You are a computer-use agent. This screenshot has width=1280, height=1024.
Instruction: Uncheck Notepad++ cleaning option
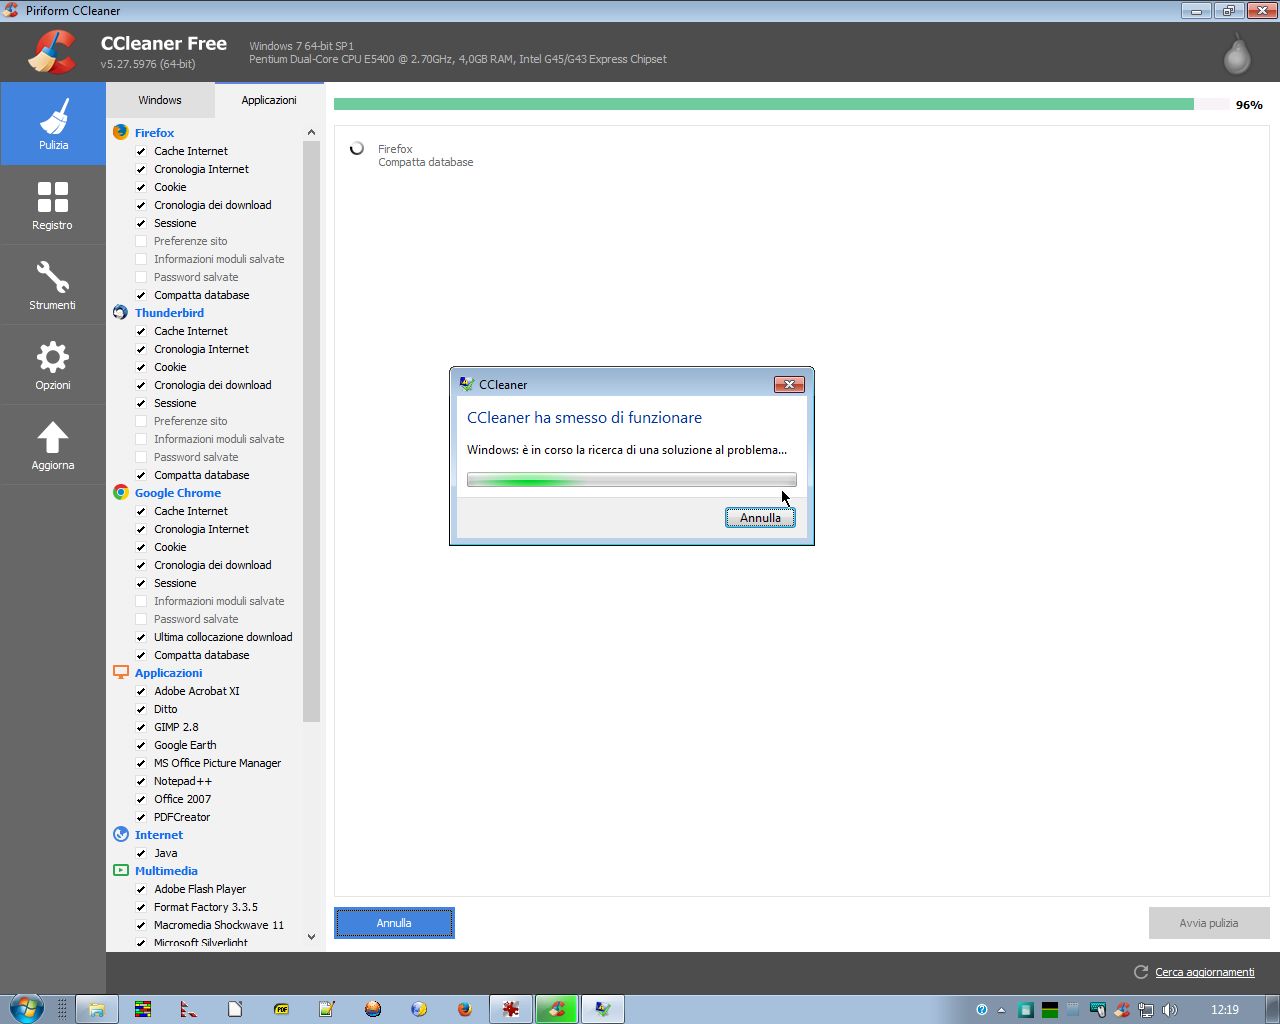coord(141,781)
